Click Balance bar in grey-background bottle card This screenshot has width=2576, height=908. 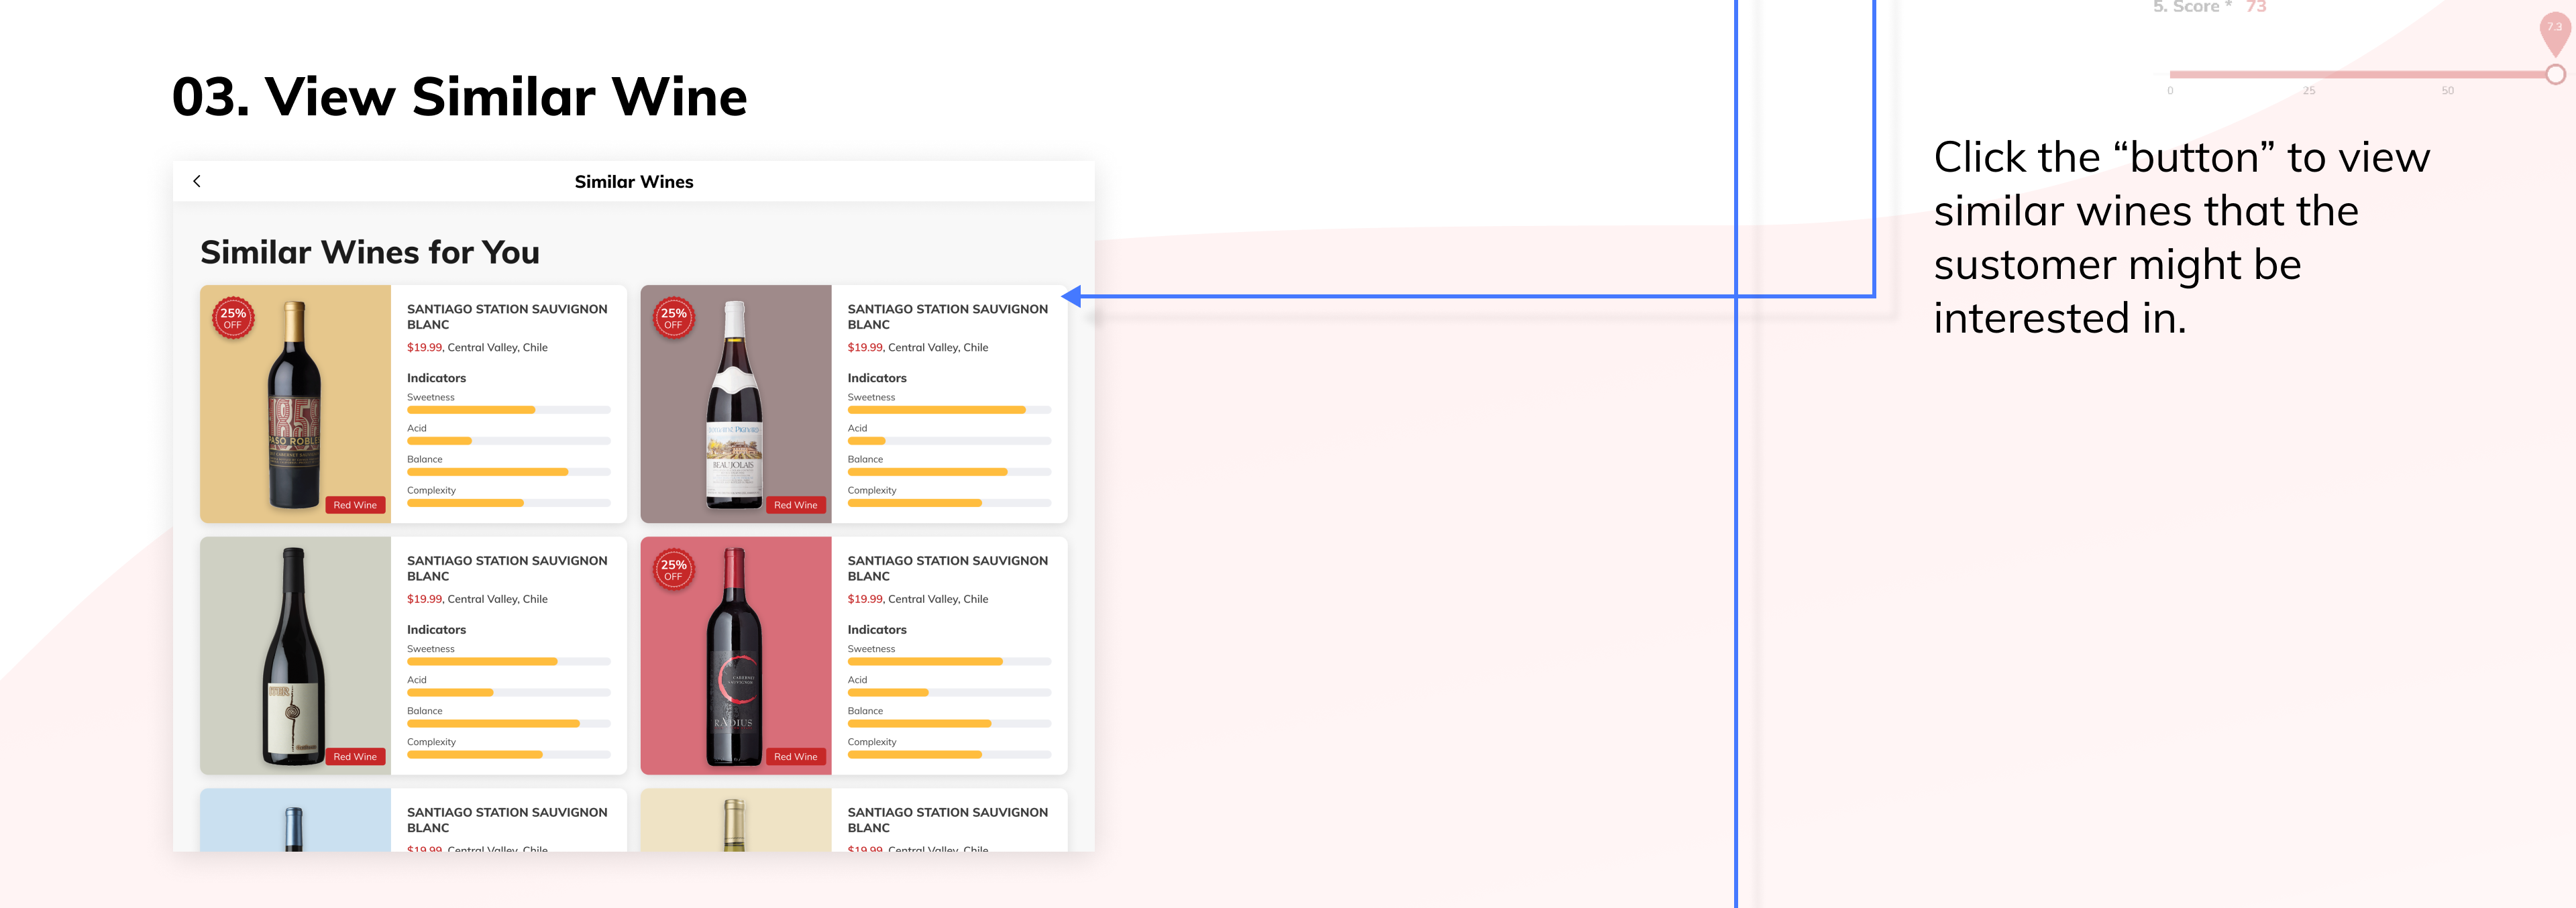point(509,724)
